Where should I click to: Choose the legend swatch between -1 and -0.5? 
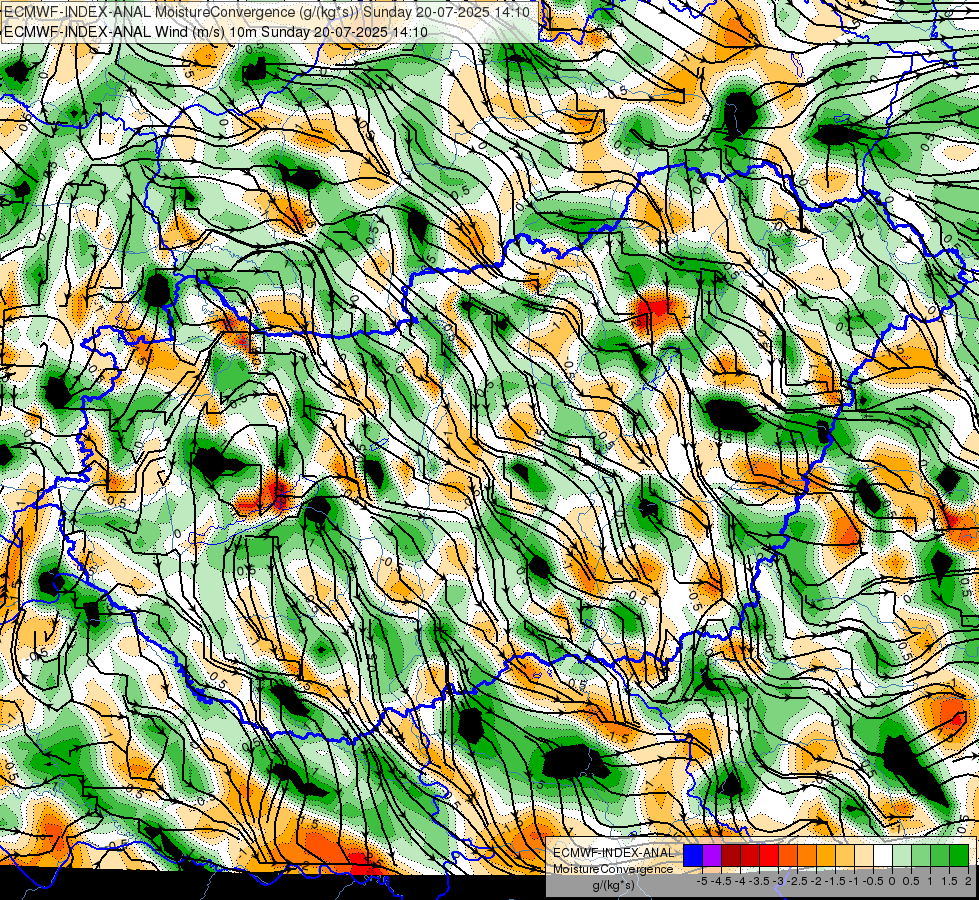pyautogui.click(x=863, y=855)
